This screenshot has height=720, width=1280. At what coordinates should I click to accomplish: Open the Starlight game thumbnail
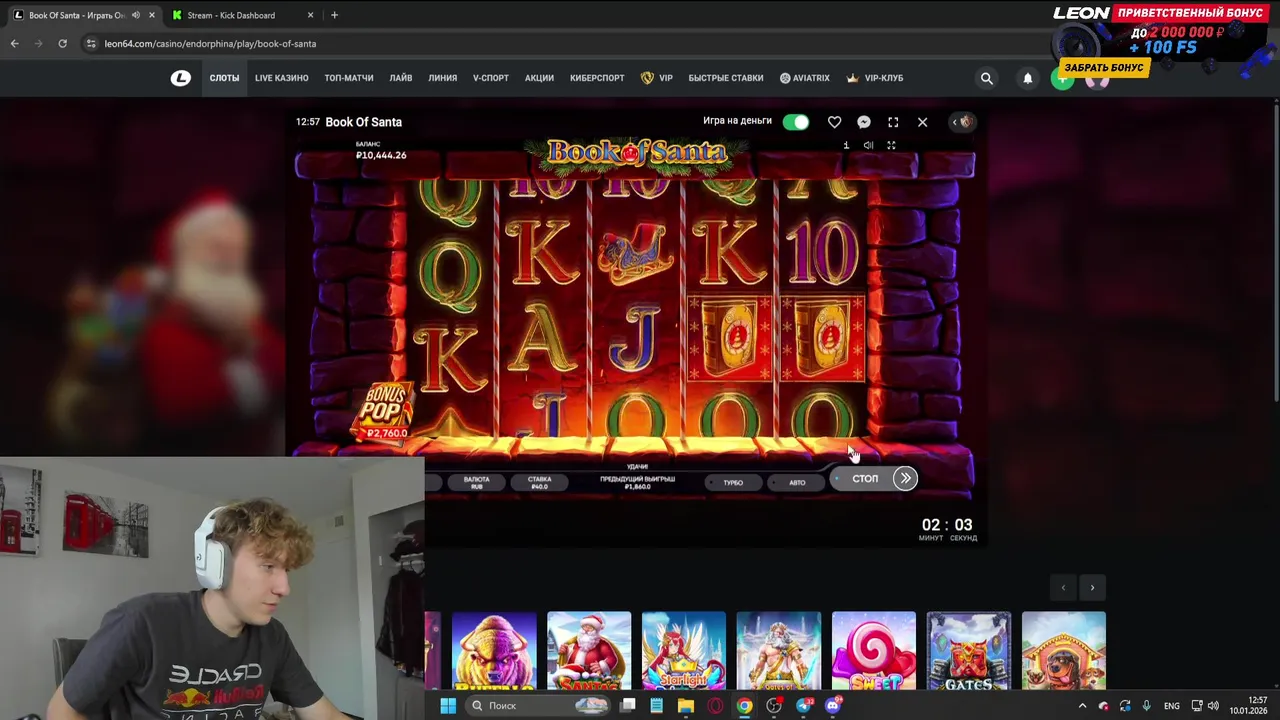click(x=684, y=651)
